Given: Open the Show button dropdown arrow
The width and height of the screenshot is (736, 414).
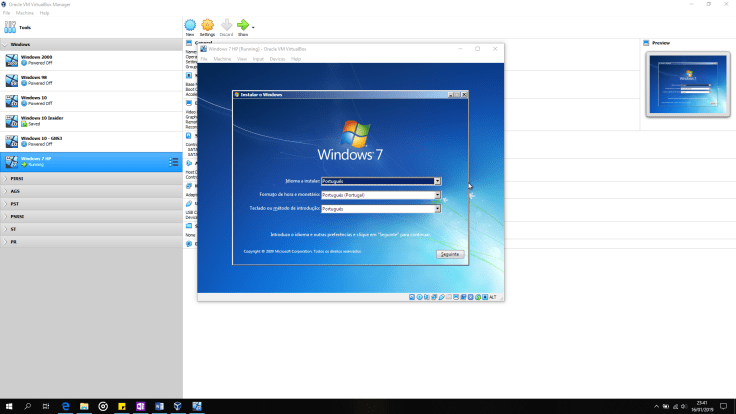Looking at the screenshot, I should 252,27.
